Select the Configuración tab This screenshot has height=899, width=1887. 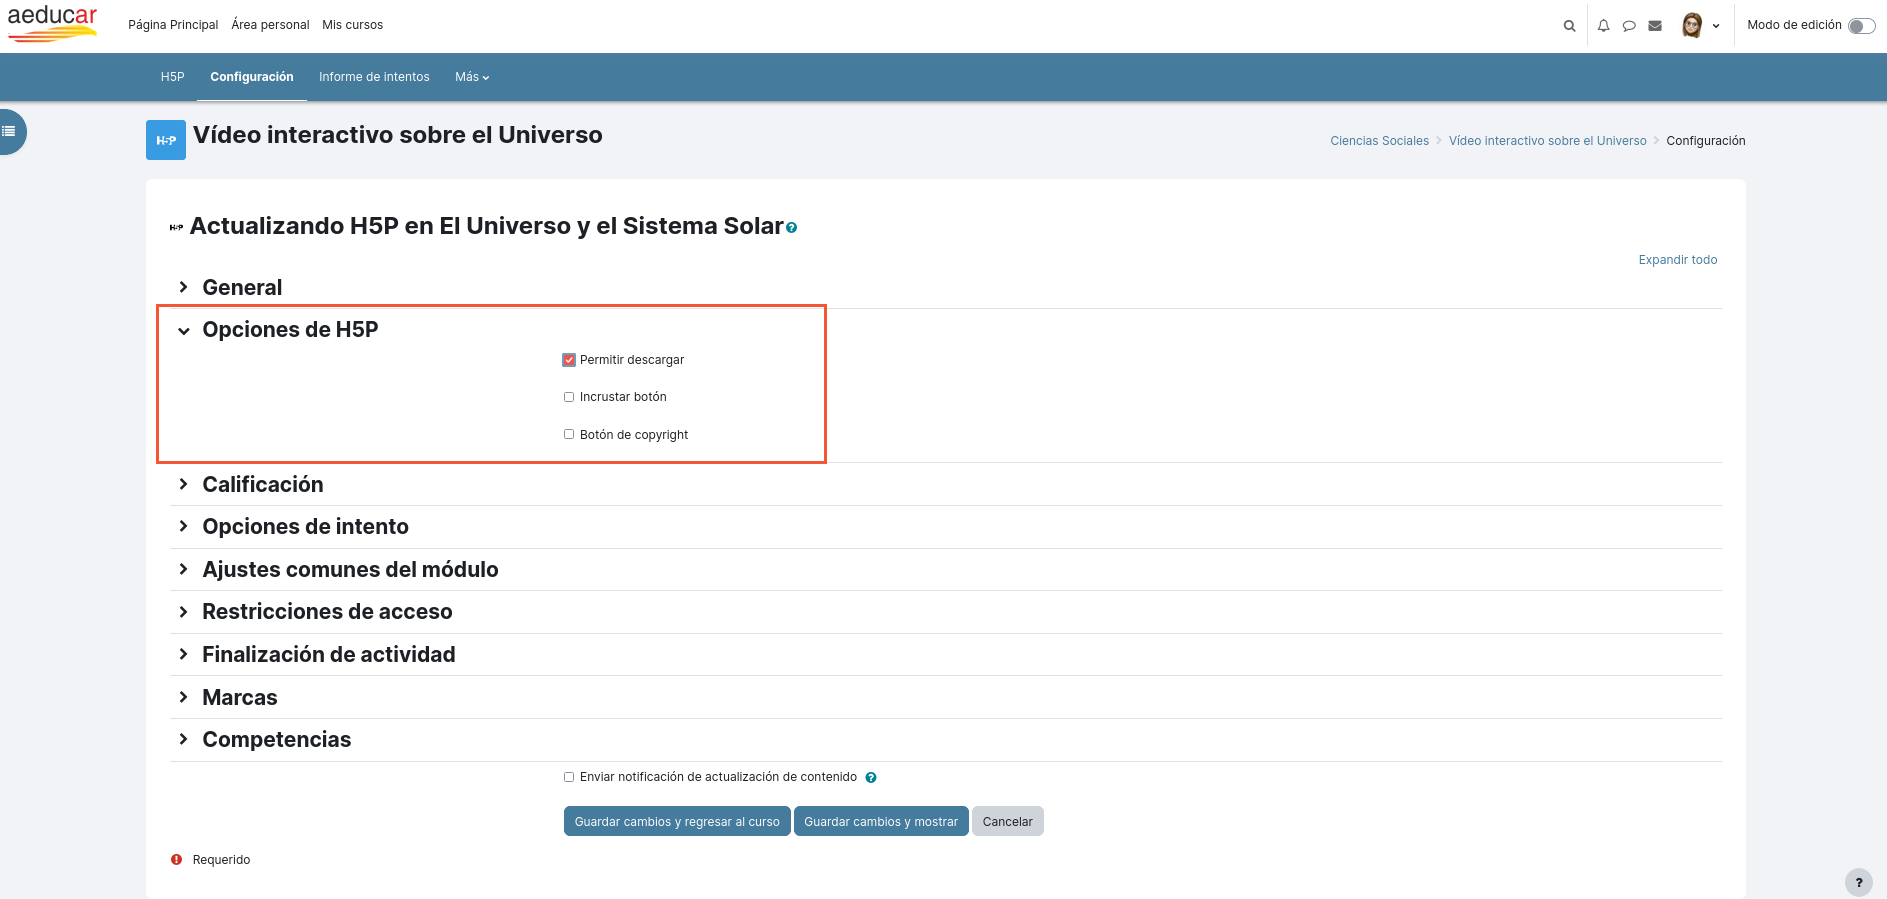(252, 77)
